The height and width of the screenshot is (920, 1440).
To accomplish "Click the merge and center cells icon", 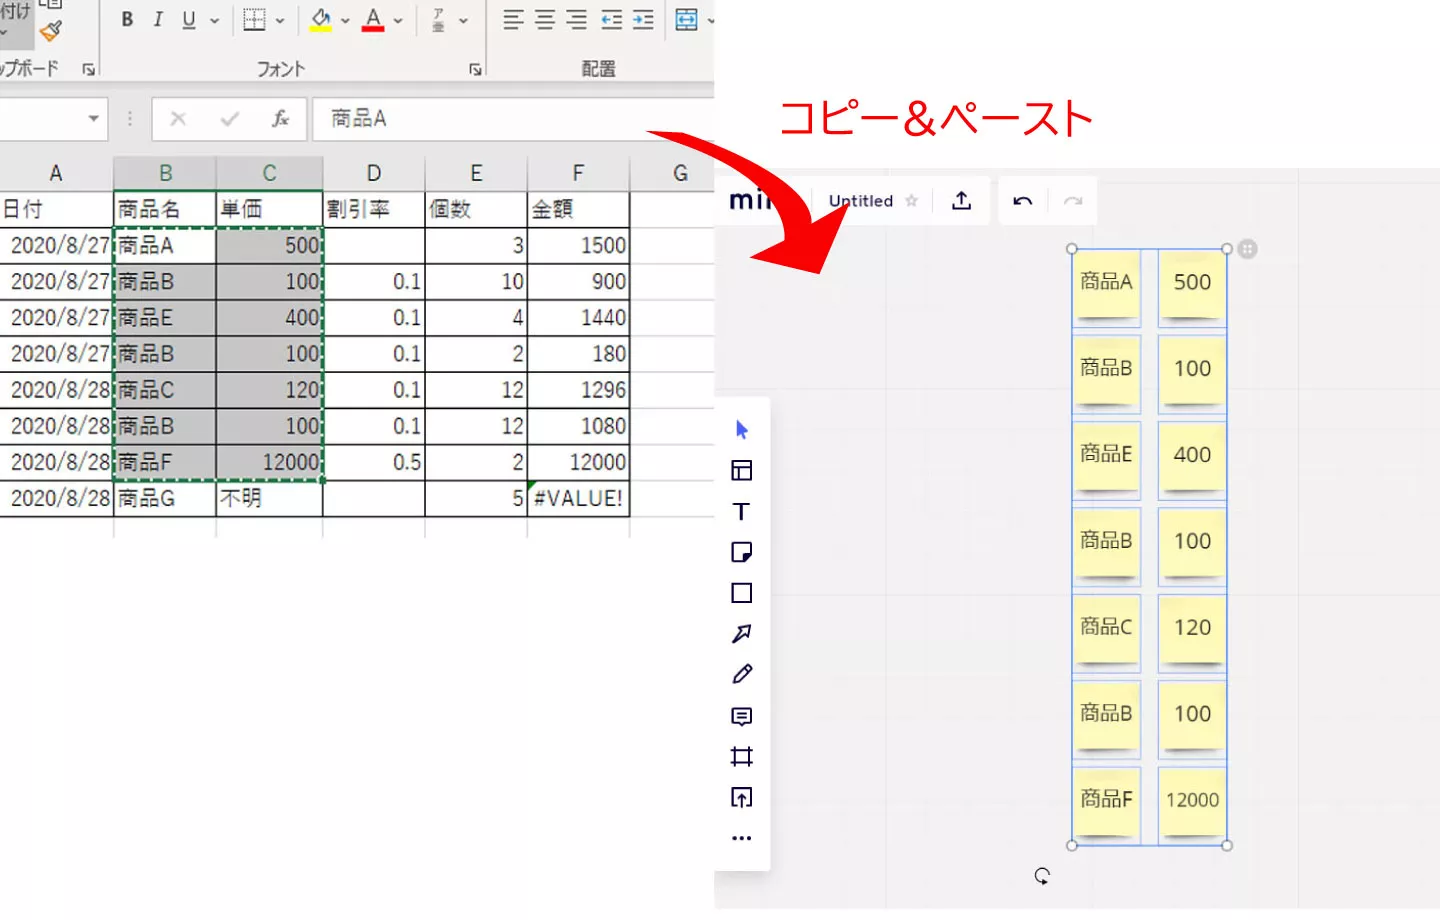I will coord(687,20).
